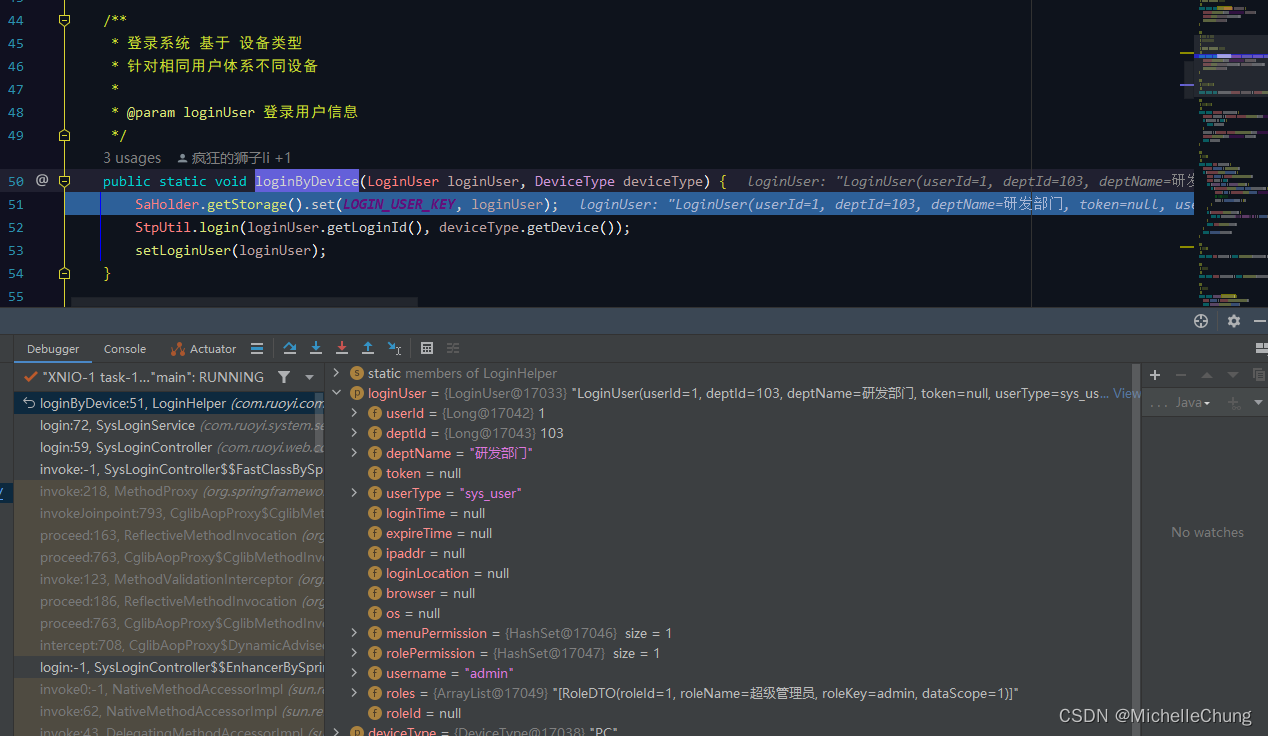Open the thread selector dropdown arrow
Screen dimensions: 1268x736
310,377
